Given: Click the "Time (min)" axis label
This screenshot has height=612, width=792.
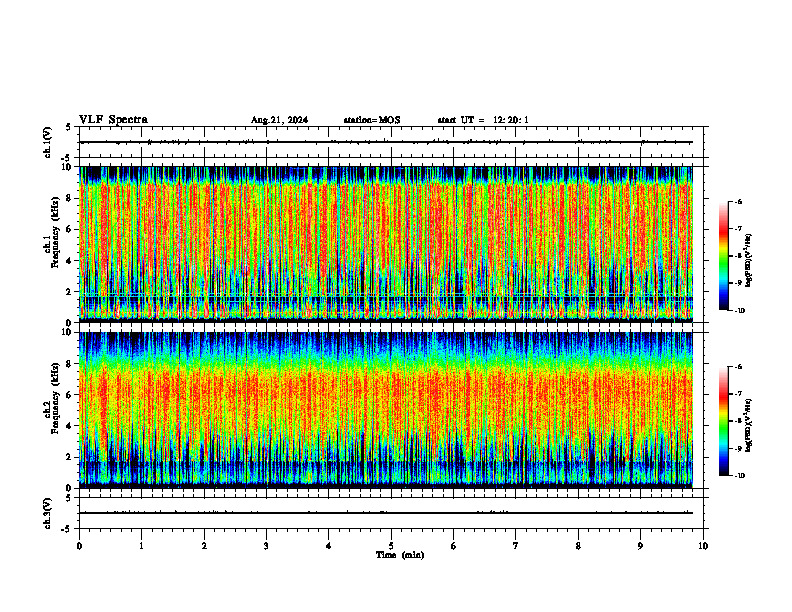Looking at the screenshot, I should coord(400,555).
